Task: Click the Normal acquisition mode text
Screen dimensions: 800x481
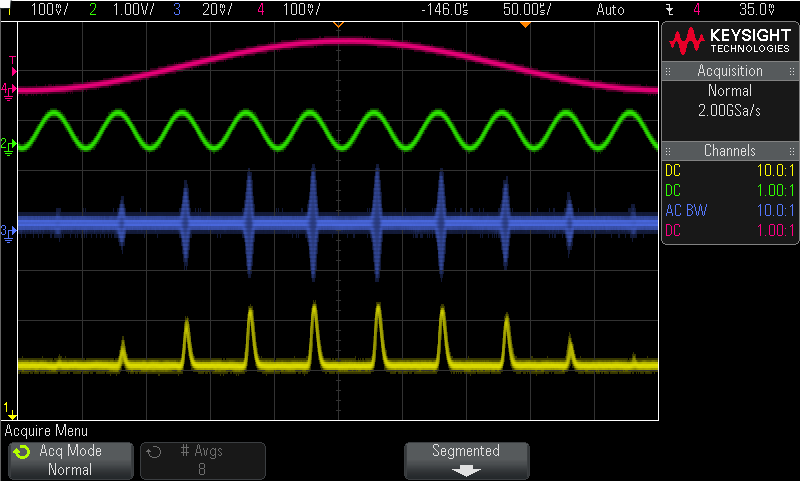Action: pyautogui.click(x=730, y=91)
